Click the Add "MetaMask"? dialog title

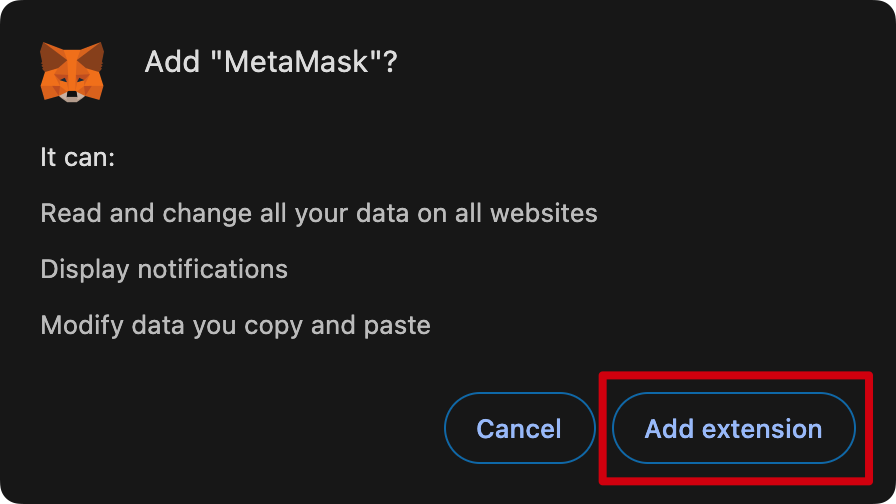[271, 62]
